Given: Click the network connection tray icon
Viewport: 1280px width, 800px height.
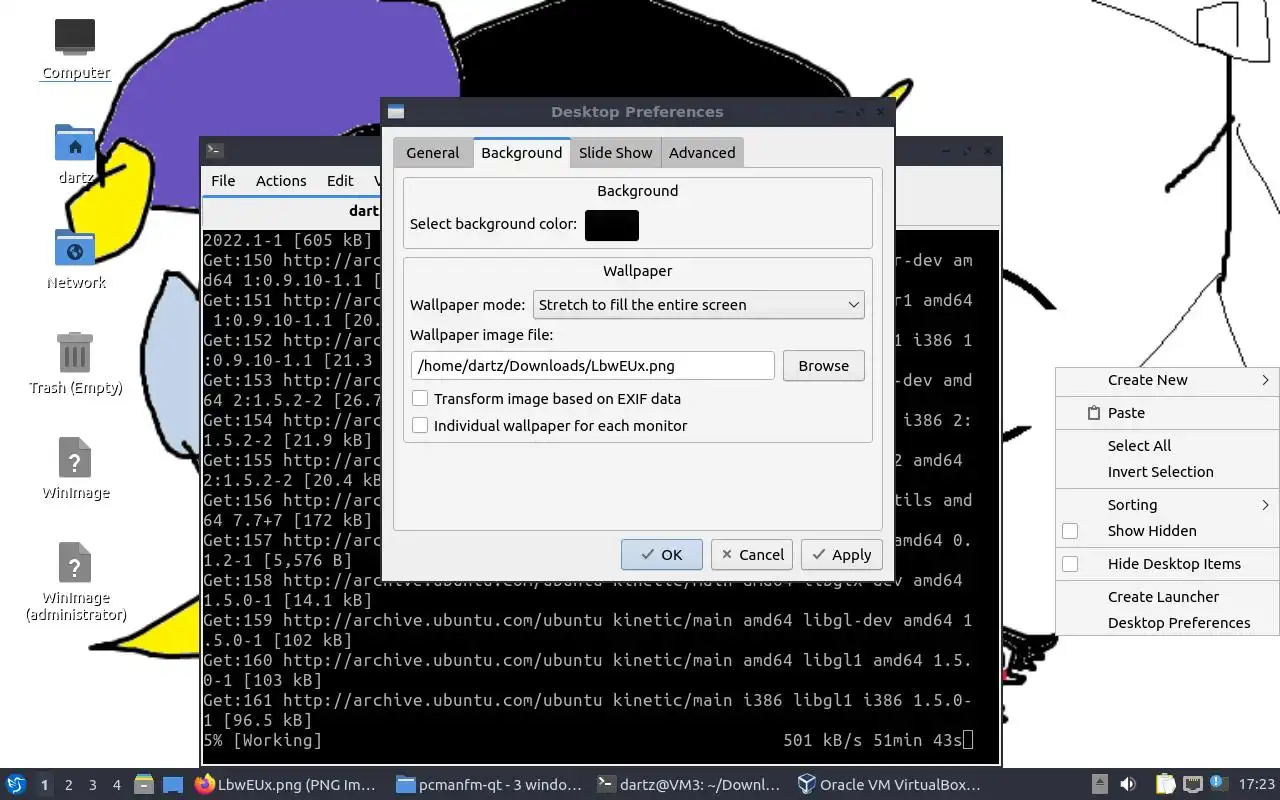Looking at the screenshot, I should point(1192,785).
